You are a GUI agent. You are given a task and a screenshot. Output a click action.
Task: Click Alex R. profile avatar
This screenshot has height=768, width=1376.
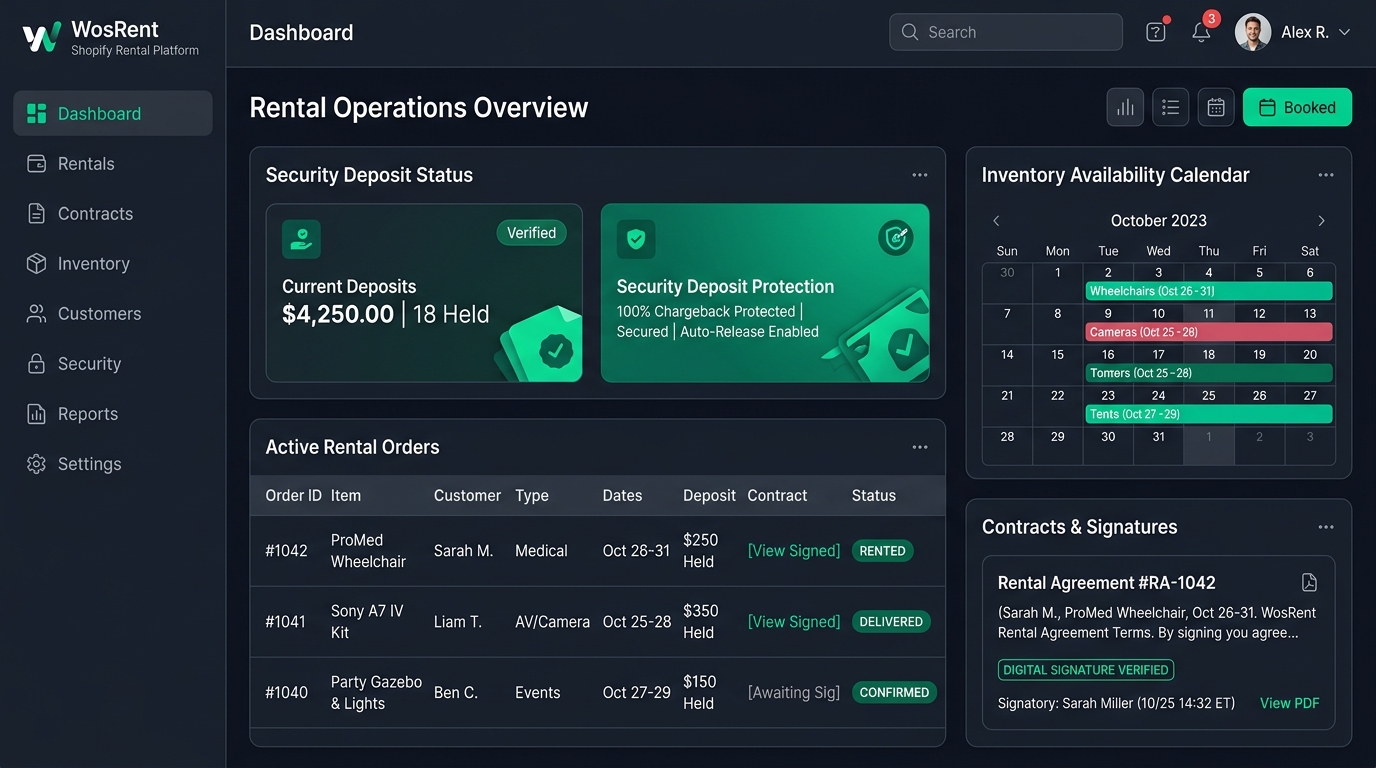click(x=1253, y=32)
